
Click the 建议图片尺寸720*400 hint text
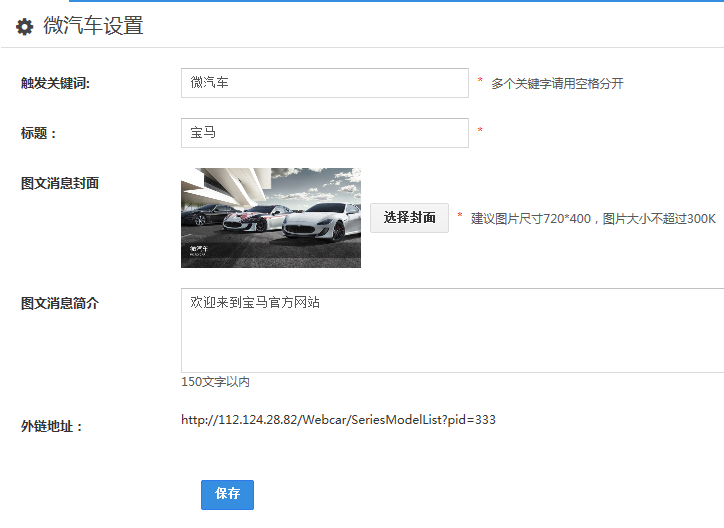pos(593,219)
